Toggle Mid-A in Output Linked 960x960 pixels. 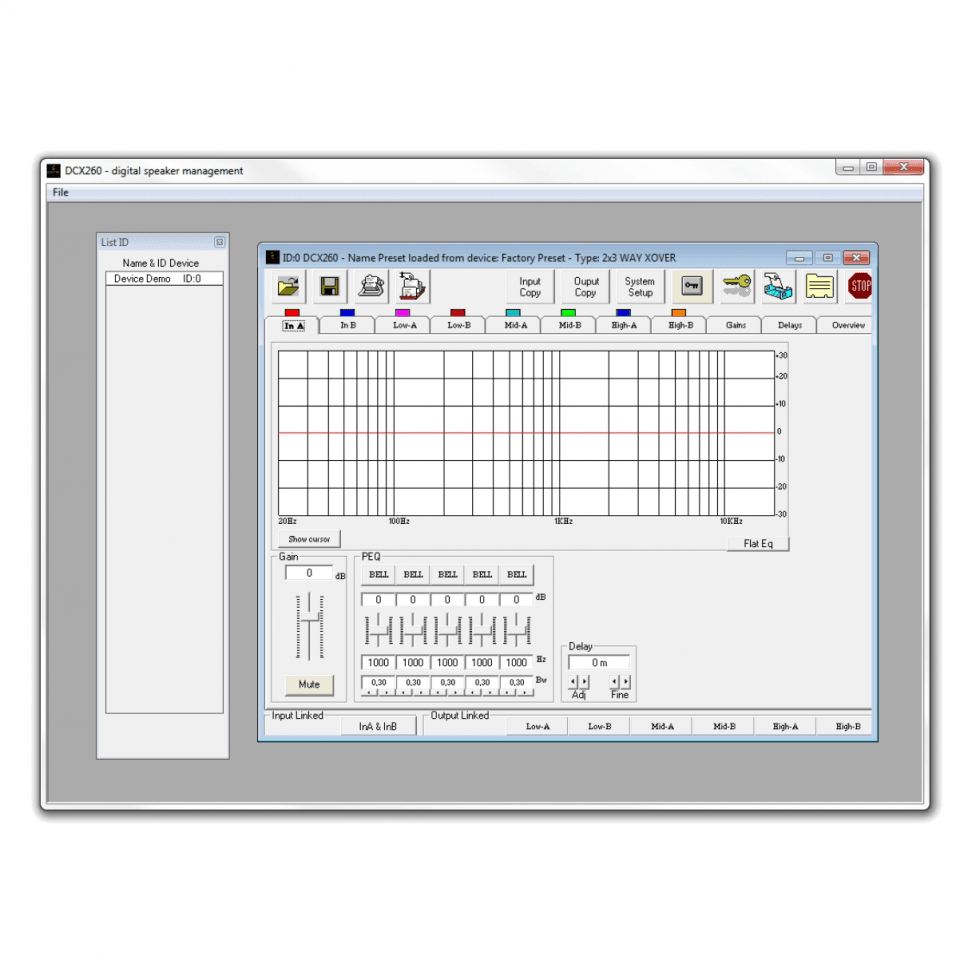[662, 727]
